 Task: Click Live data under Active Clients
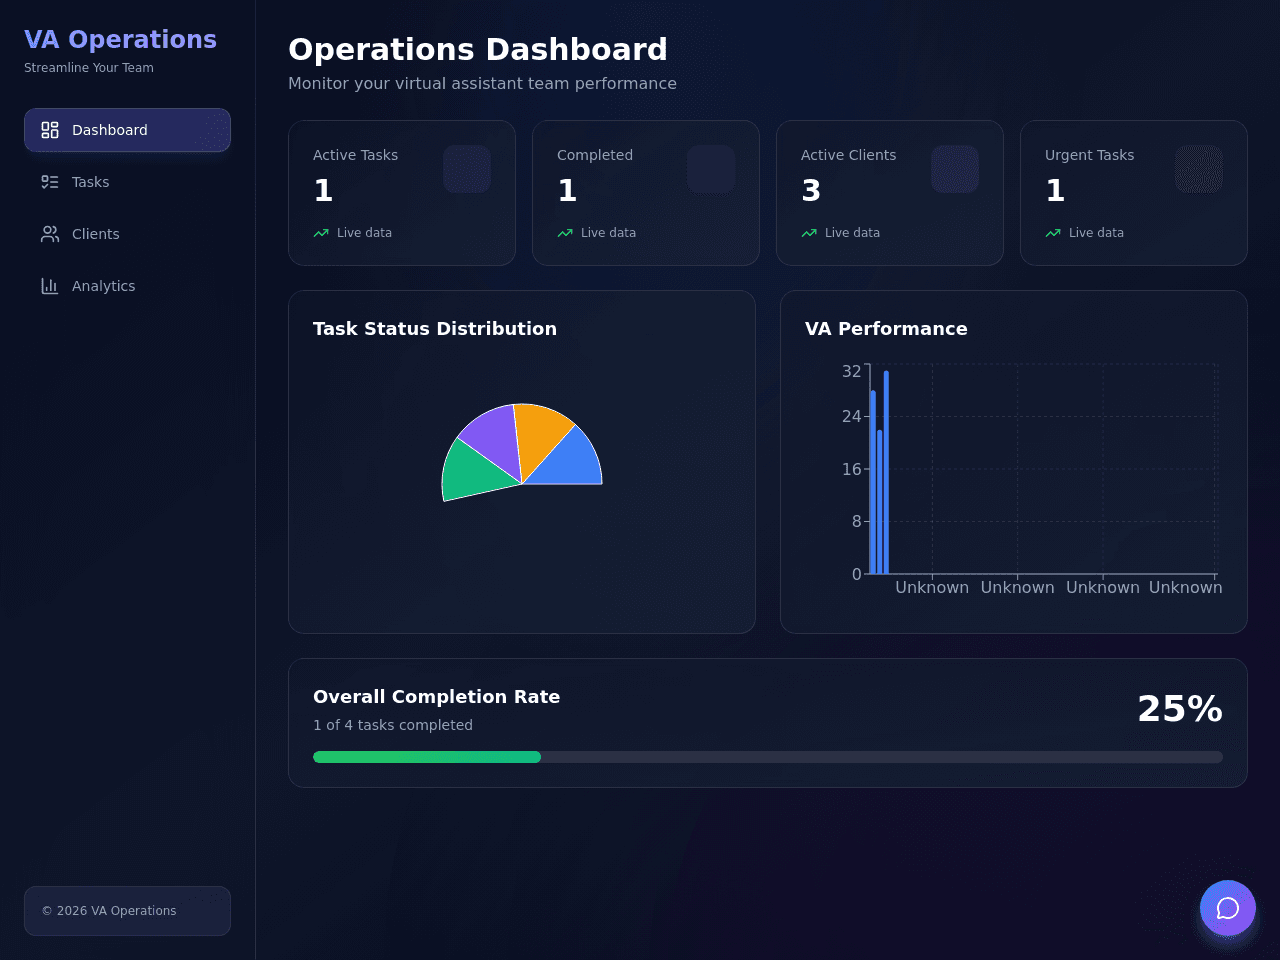pyautogui.click(x=852, y=233)
